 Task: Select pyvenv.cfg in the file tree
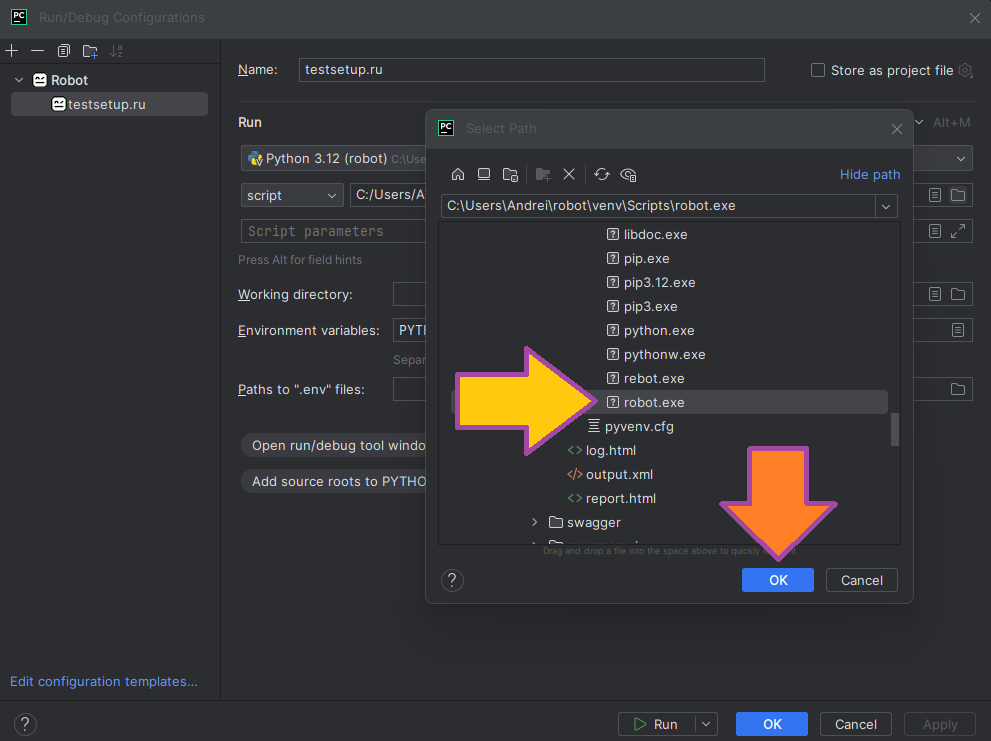click(x=639, y=427)
